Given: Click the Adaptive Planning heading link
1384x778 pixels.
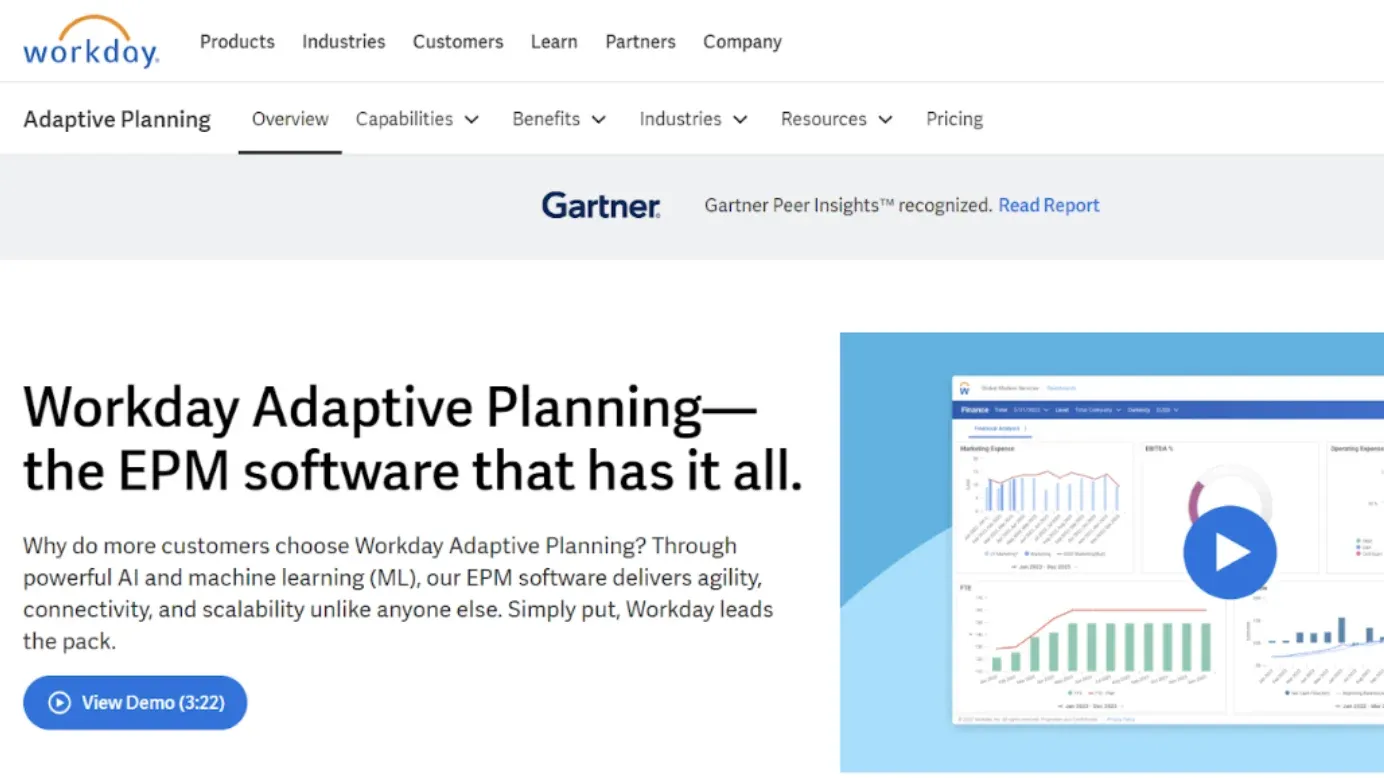Looking at the screenshot, I should coord(117,118).
